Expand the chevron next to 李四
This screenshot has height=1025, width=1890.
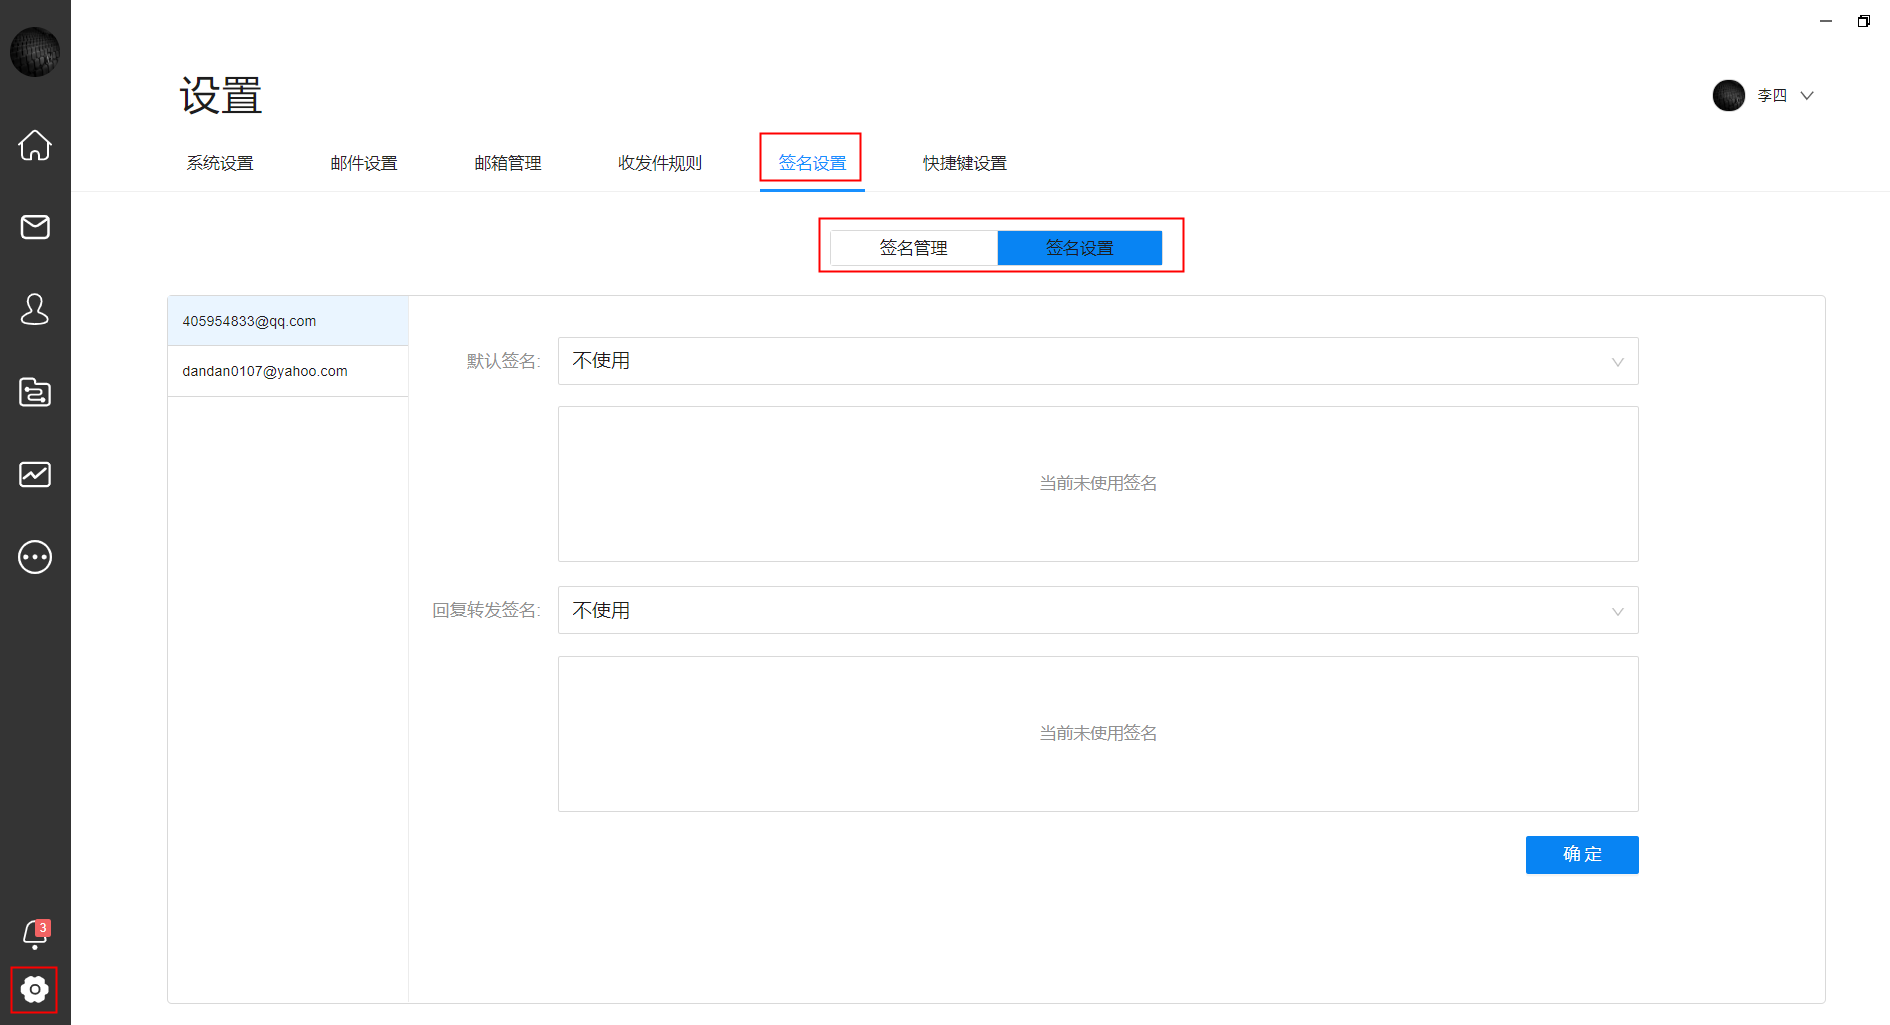[x=1806, y=96]
